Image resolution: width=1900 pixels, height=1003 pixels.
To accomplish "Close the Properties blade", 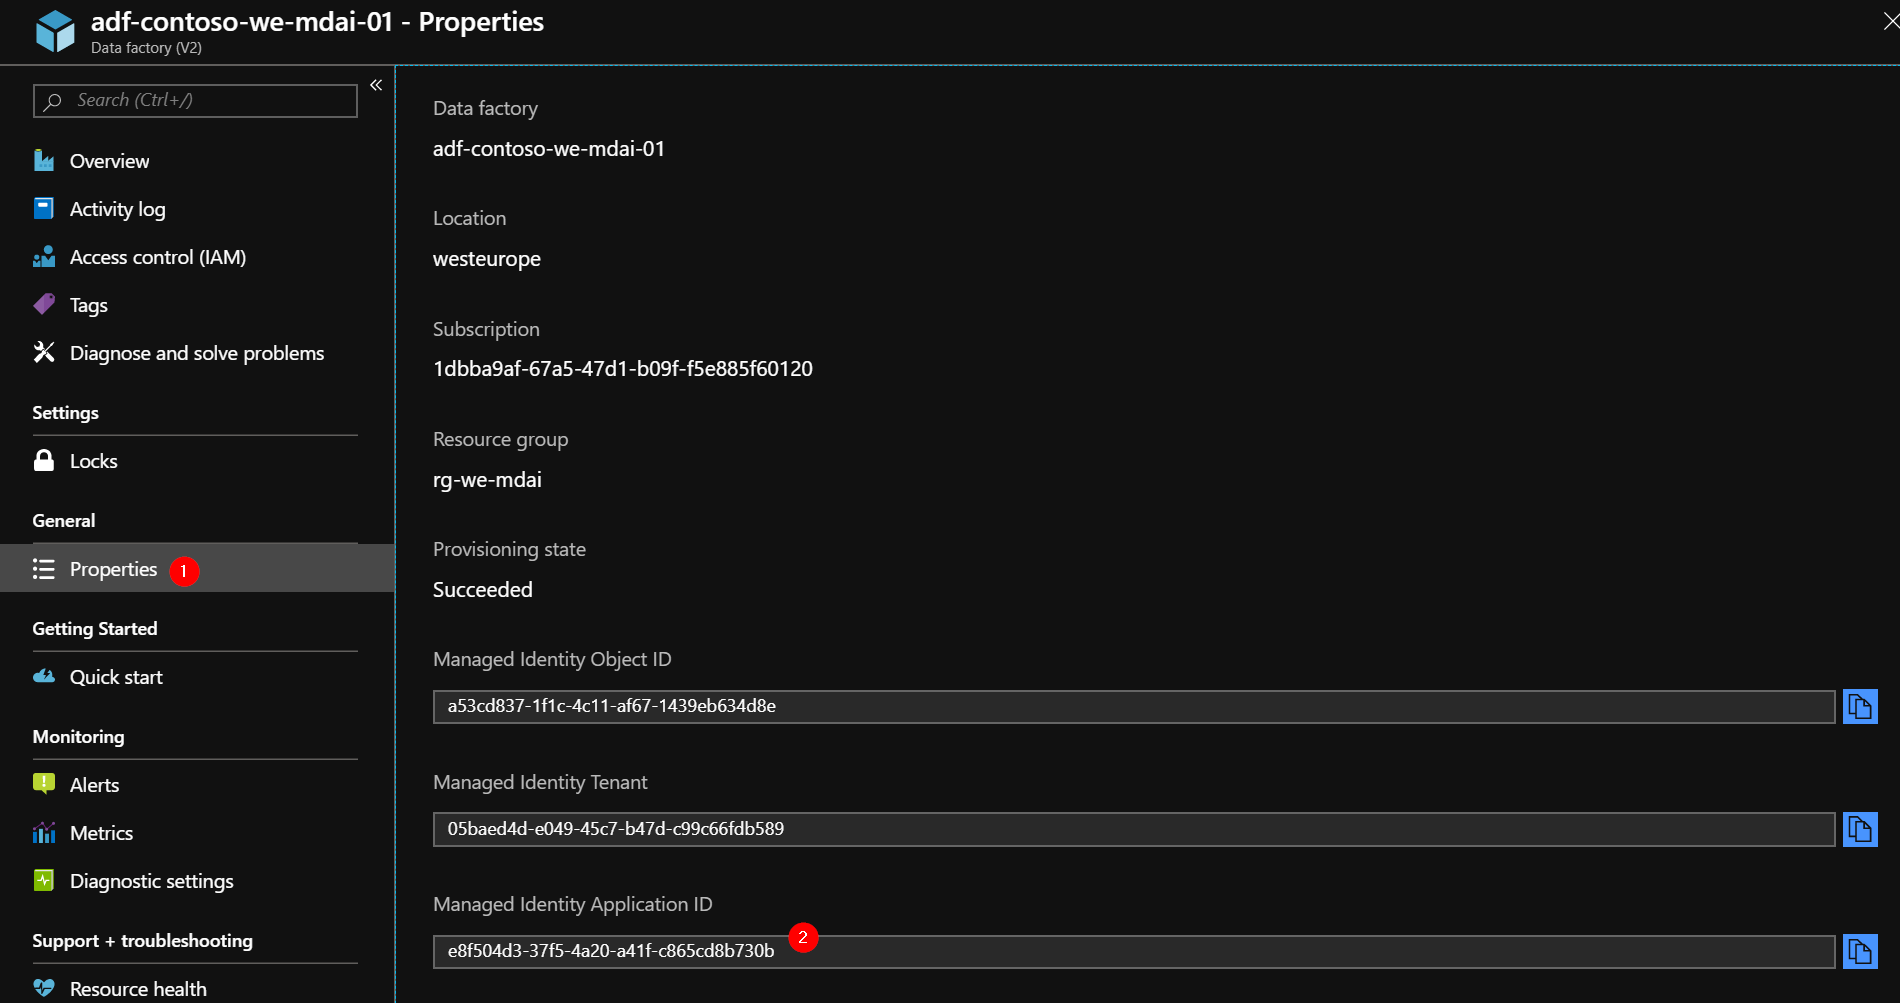I will pyautogui.click(x=1890, y=21).
